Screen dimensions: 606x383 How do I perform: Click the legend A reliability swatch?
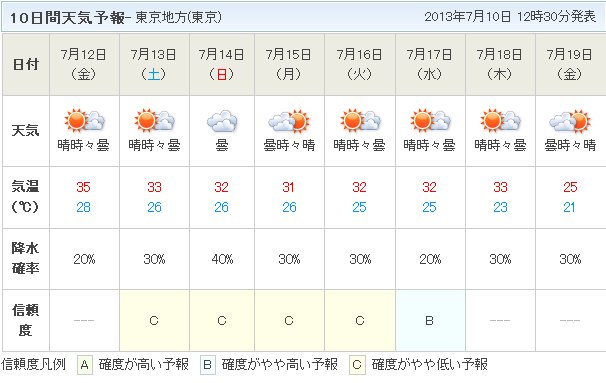(85, 365)
